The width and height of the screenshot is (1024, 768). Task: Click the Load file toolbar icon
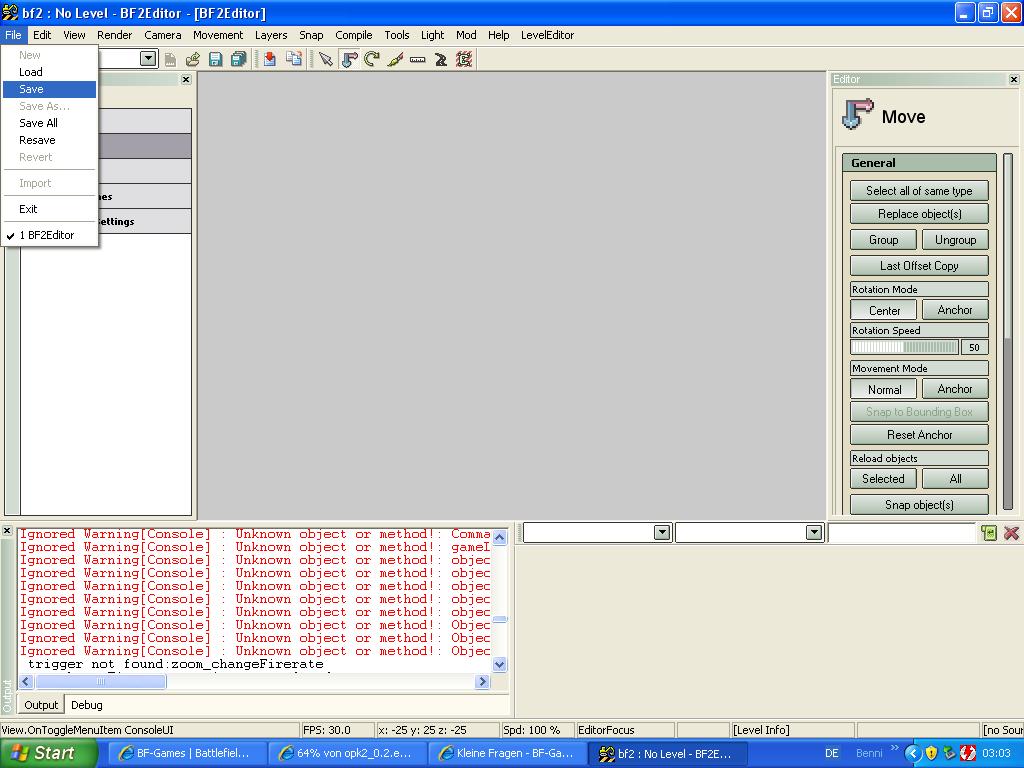(x=193, y=59)
